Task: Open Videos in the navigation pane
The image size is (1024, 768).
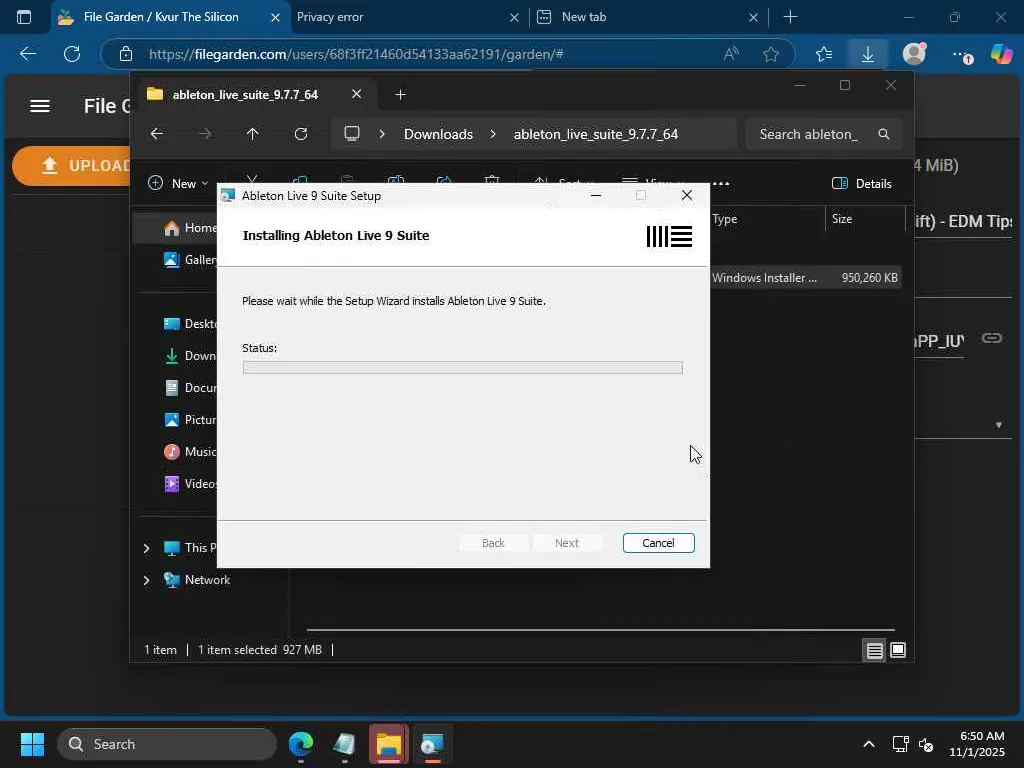Action: tap(189, 484)
